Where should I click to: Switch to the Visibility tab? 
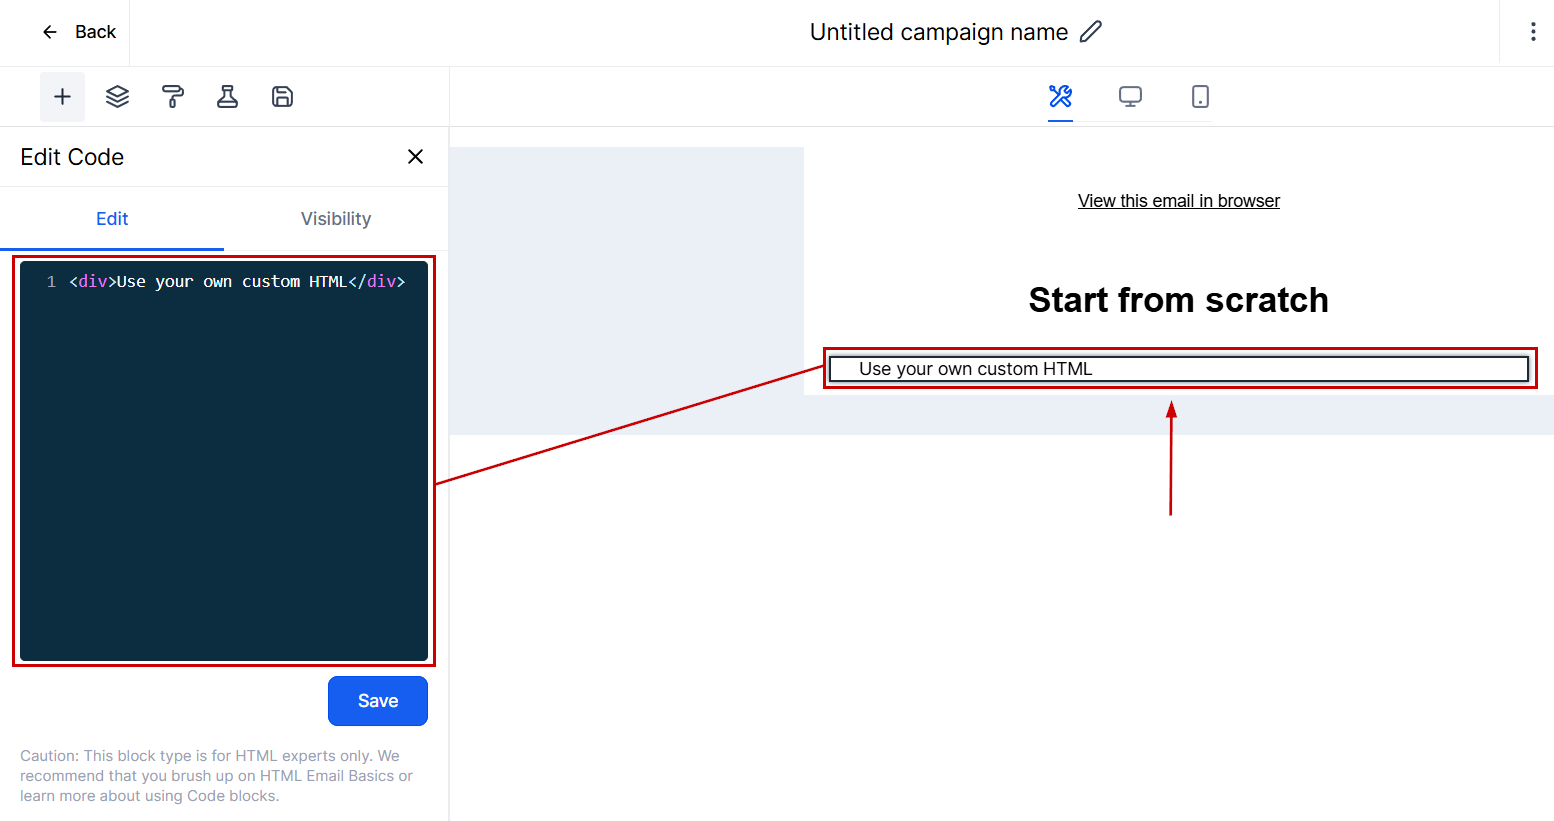point(336,219)
